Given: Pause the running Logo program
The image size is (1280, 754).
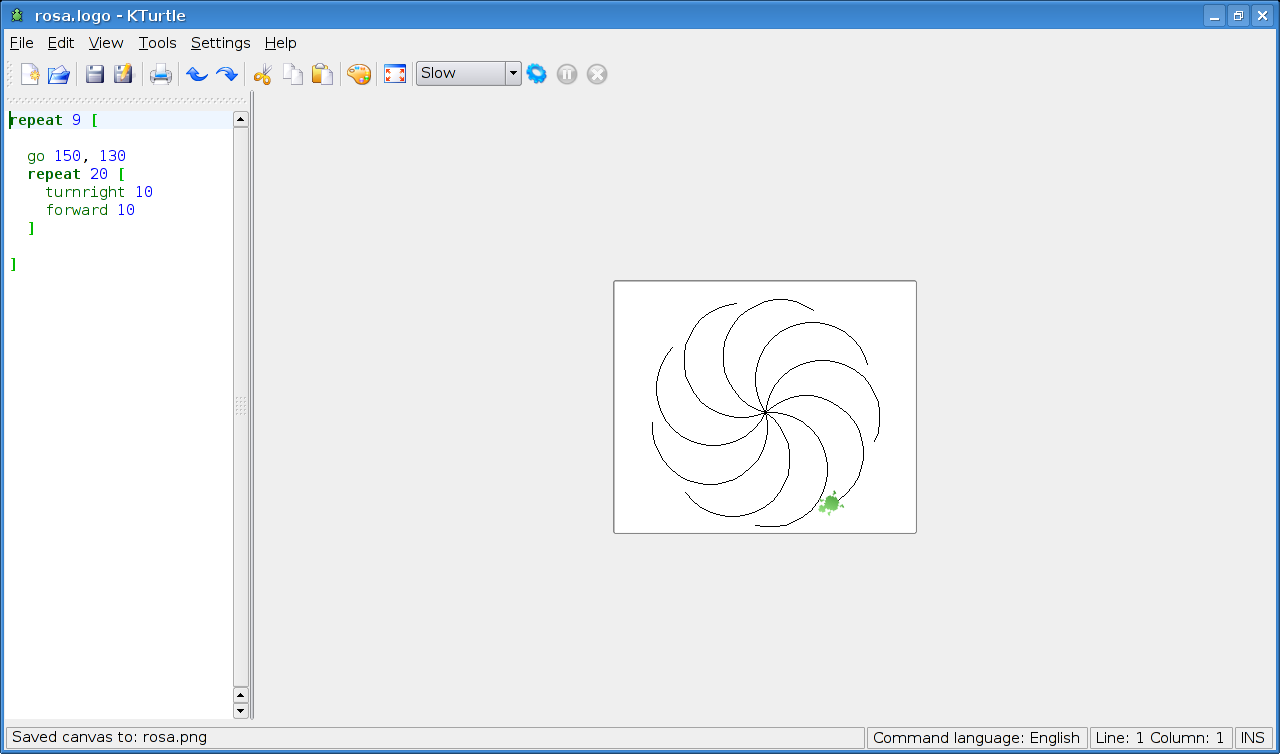Looking at the screenshot, I should tap(566, 73).
